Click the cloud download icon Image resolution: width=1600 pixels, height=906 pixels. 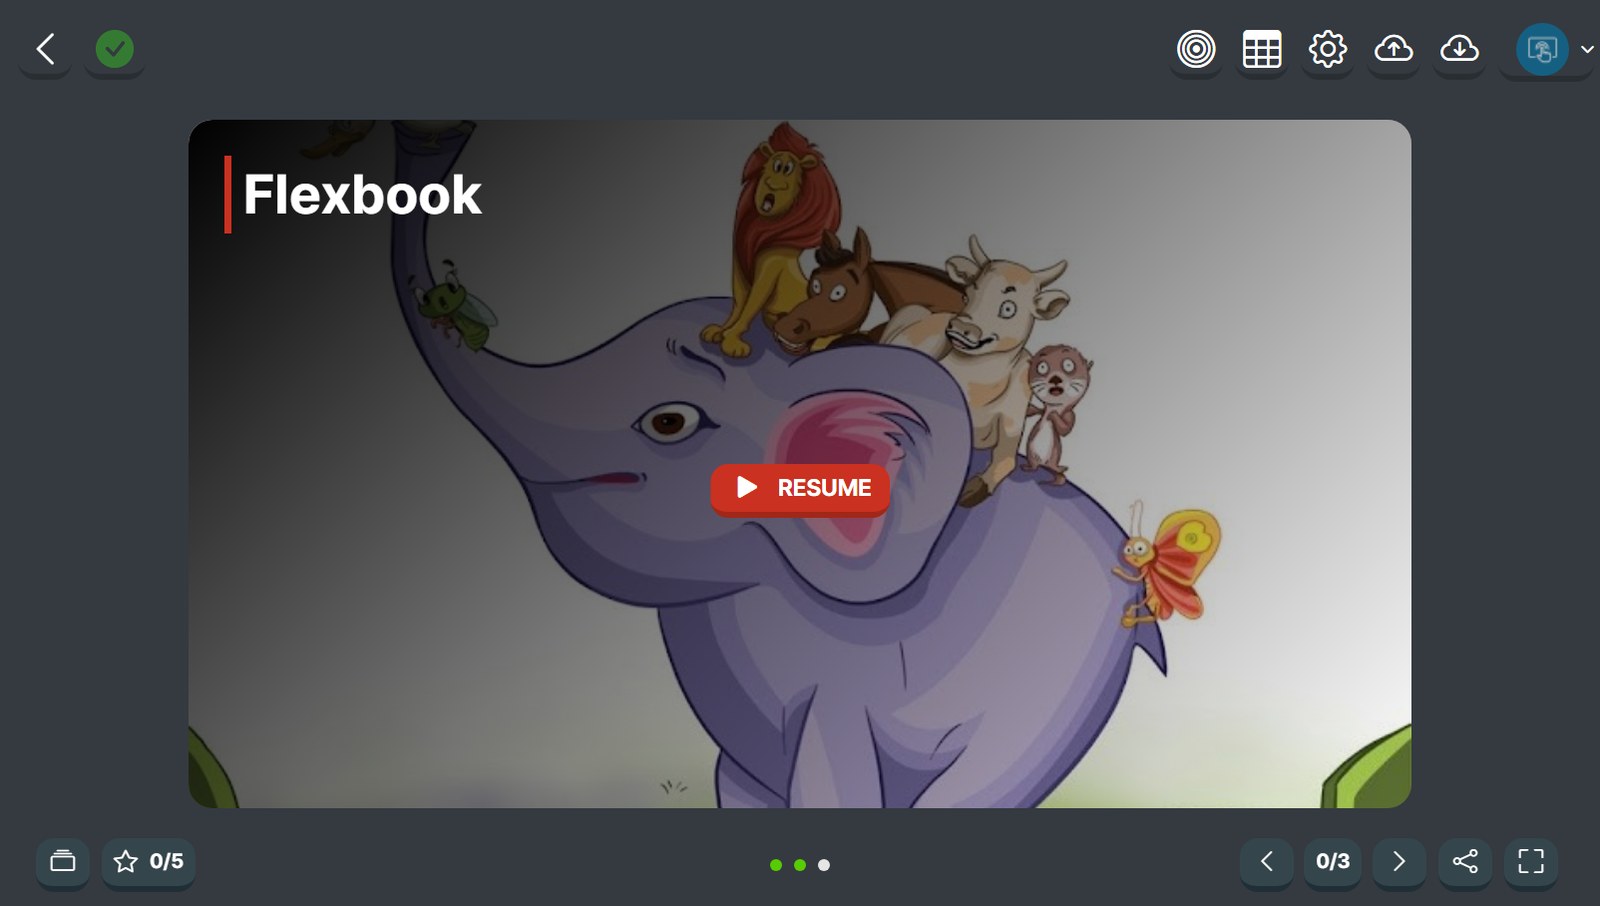tap(1460, 49)
